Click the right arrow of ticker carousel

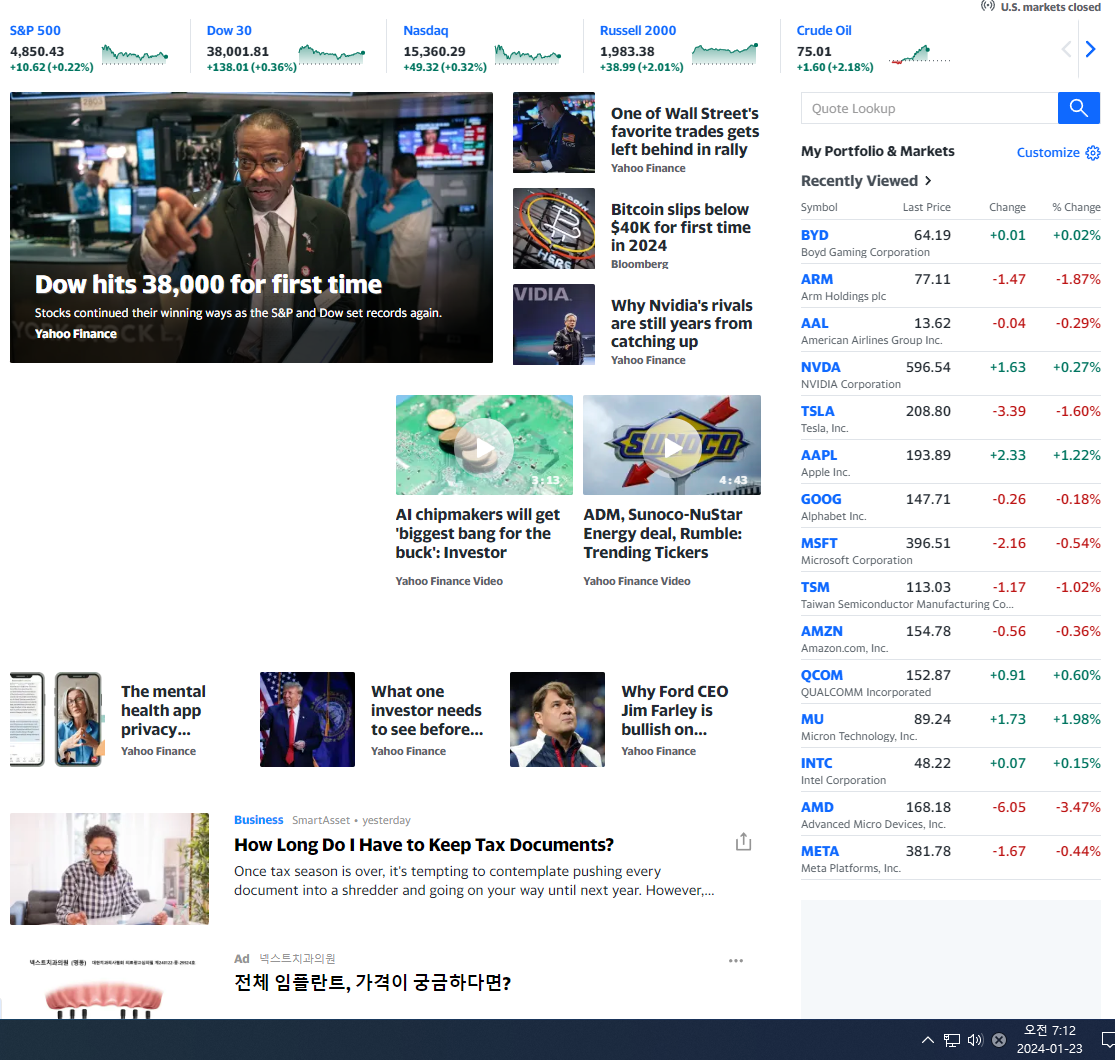1090,49
